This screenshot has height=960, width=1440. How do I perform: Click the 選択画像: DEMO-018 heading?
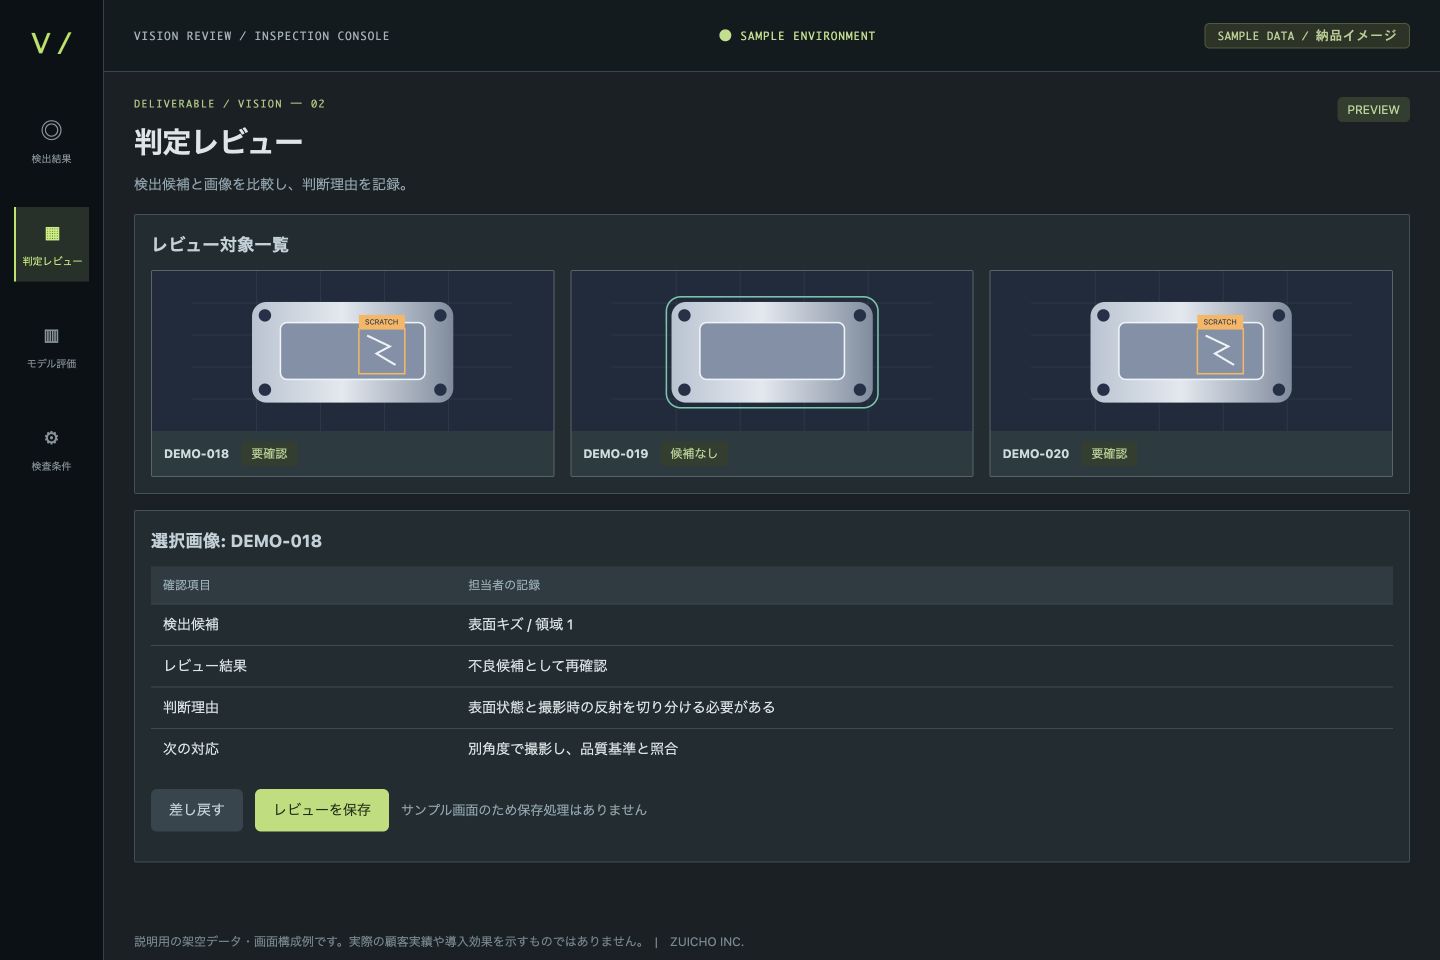click(x=236, y=541)
